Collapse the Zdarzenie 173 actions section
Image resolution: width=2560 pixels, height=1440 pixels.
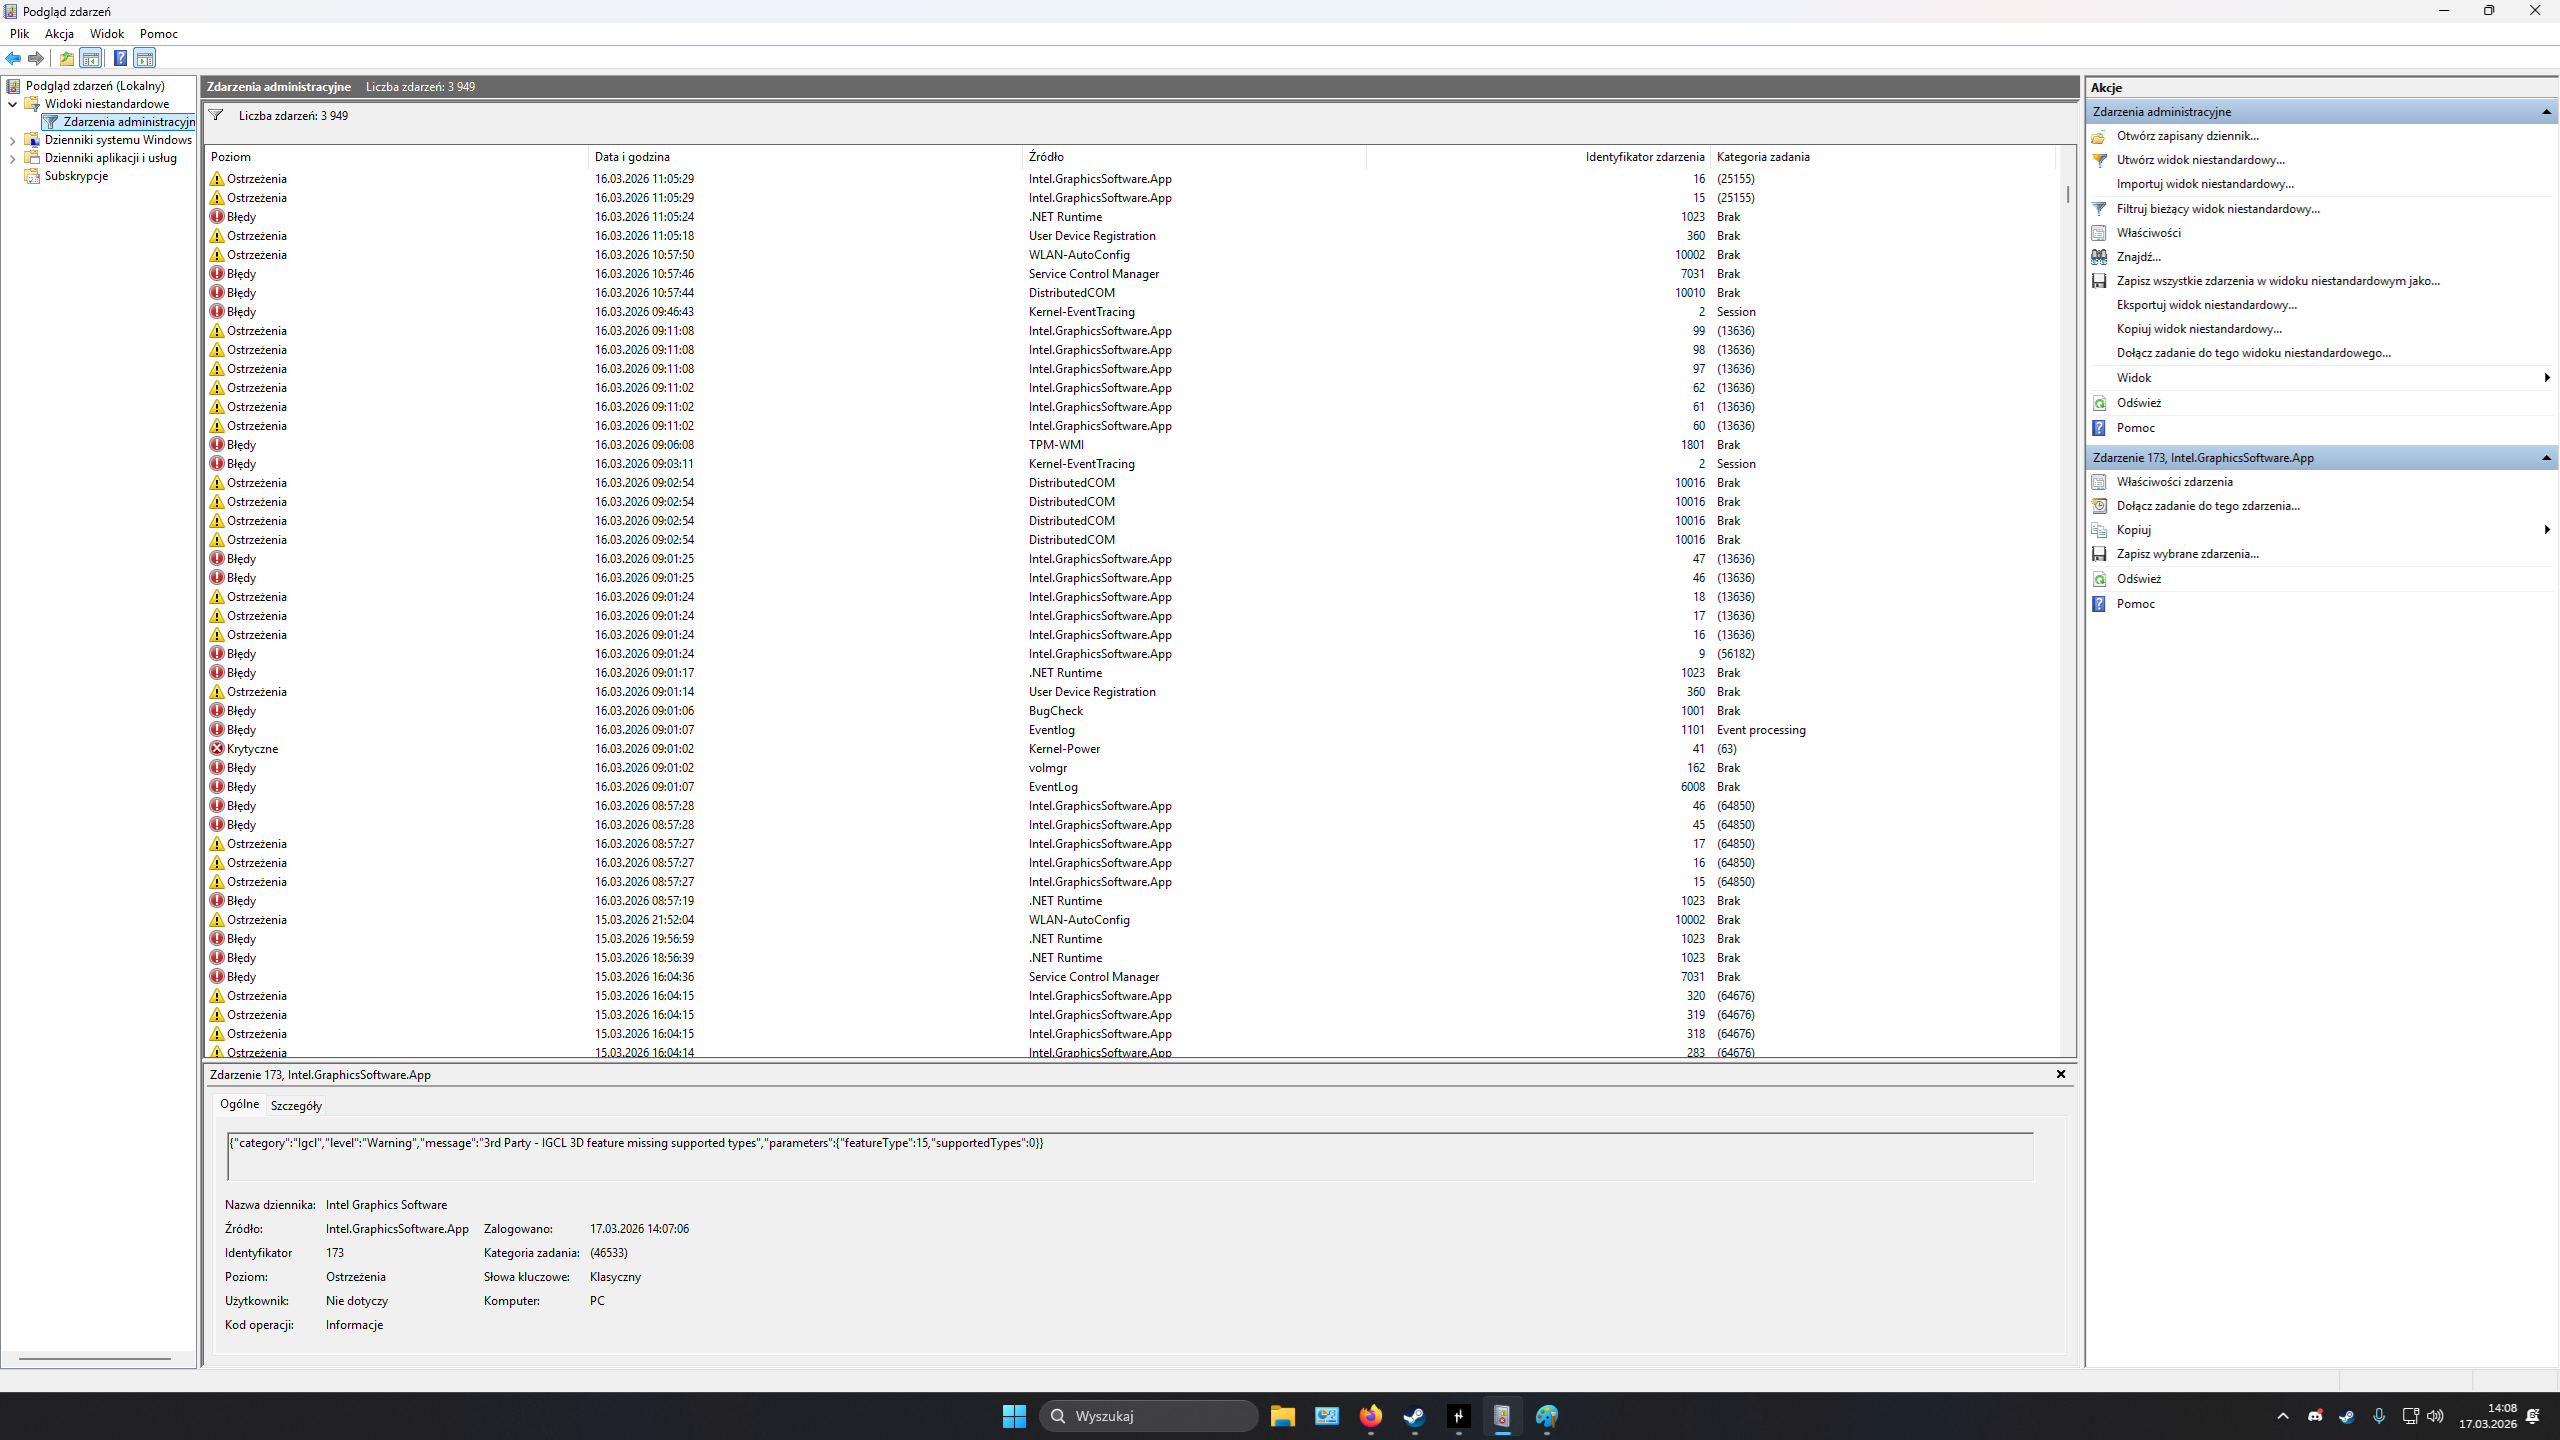pyautogui.click(x=2546, y=458)
